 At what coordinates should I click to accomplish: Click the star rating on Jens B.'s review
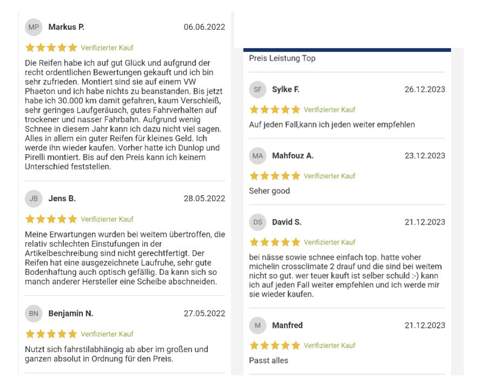(x=51, y=219)
